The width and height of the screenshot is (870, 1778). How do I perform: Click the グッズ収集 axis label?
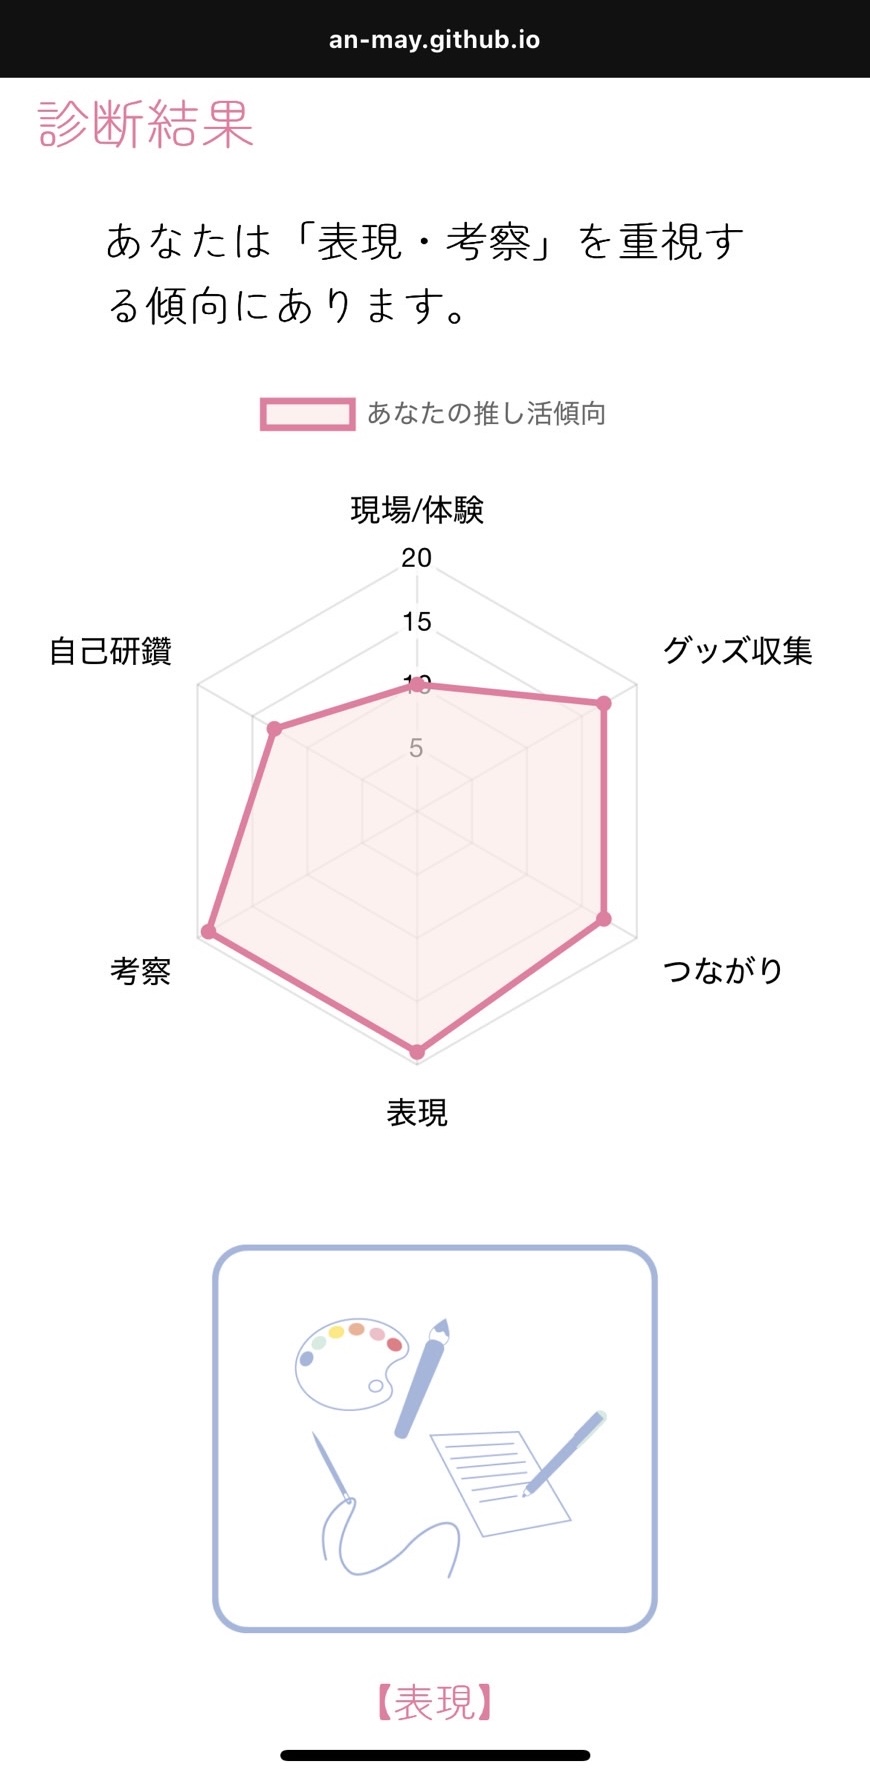pyautogui.click(x=737, y=651)
